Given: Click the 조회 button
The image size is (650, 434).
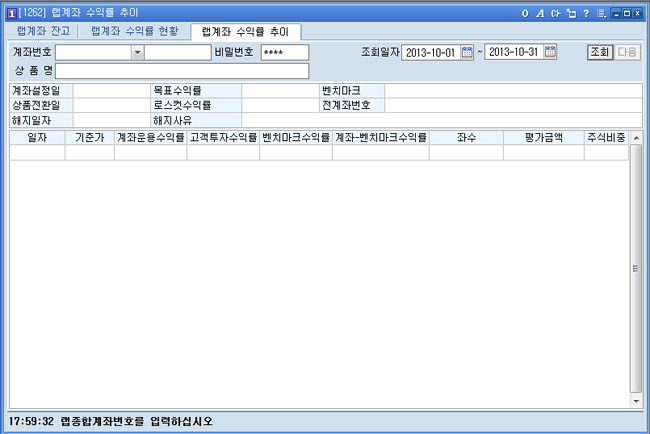Looking at the screenshot, I should [599, 52].
